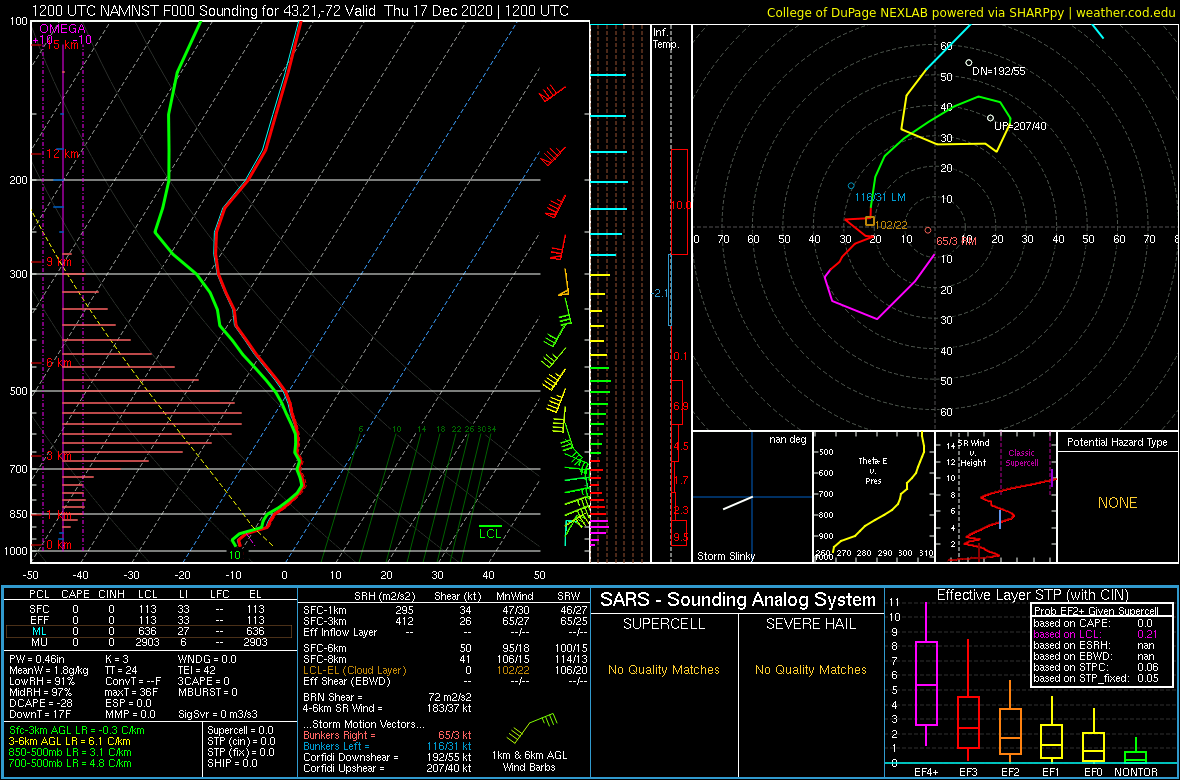The image size is (1180, 780).
Task: Click the 1km & 6km AGL wind barb icon
Action: (531, 728)
